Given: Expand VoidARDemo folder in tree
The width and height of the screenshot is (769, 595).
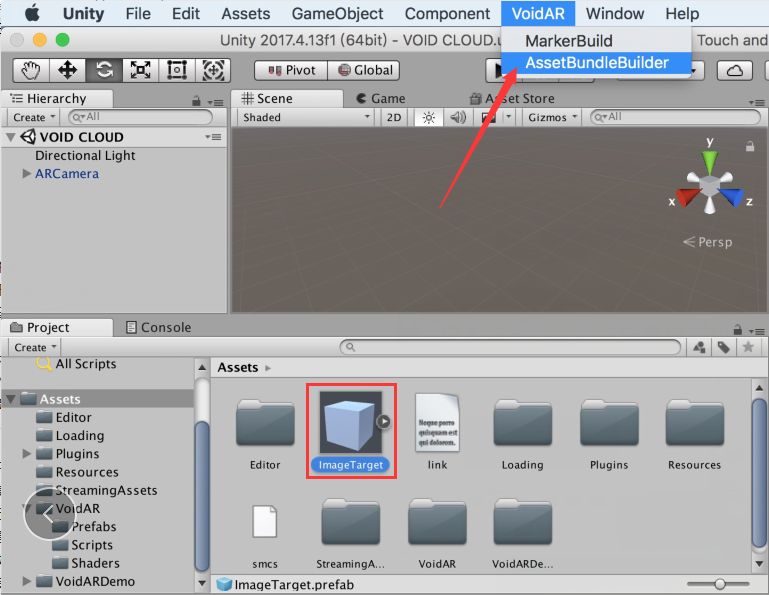Looking at the screenshot, I should [x=26, y=581].
